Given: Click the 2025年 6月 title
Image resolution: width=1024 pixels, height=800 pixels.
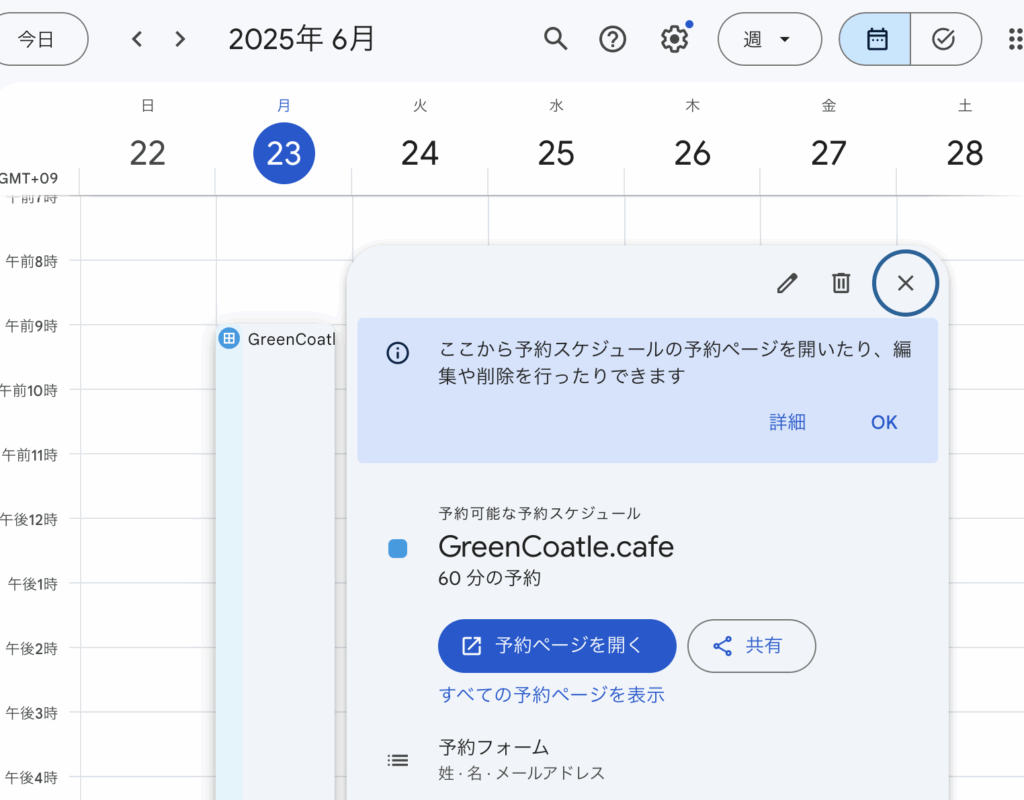Looking at the screenshot, I should tap(301, 39).
